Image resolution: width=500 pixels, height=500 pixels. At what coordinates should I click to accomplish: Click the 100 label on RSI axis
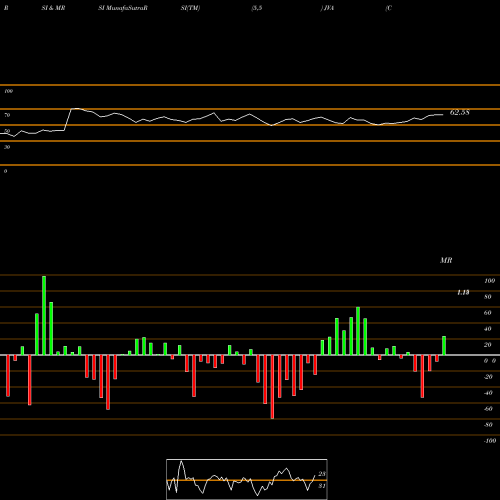click(8, 91)
